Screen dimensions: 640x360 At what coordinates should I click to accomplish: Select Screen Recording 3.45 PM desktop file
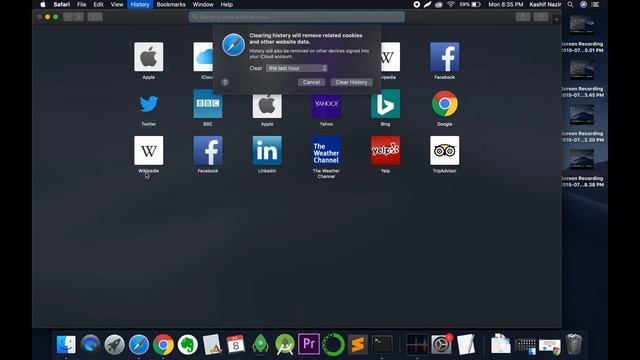582,79
